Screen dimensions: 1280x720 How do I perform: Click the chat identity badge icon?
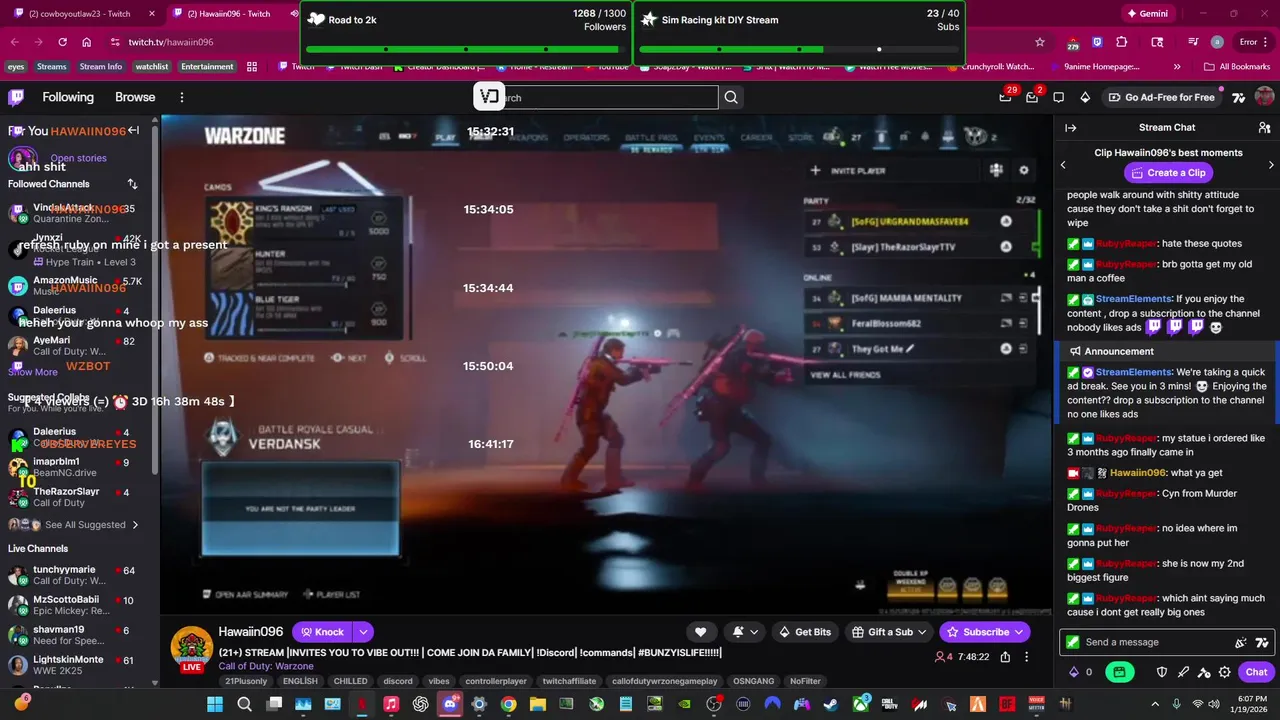point(1073,642)
